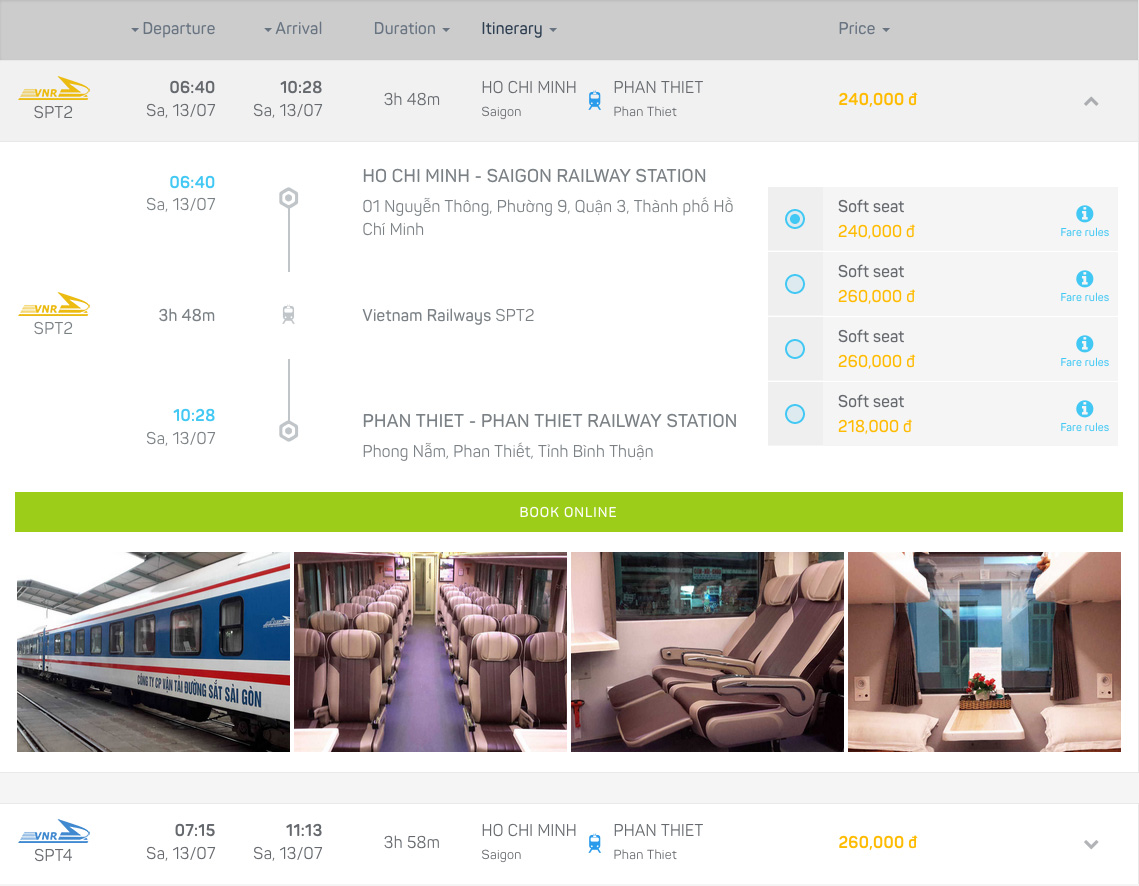1139x886 pixels.
Task: Click the arrival station marker beside 10:28
Action: (289, 430)
